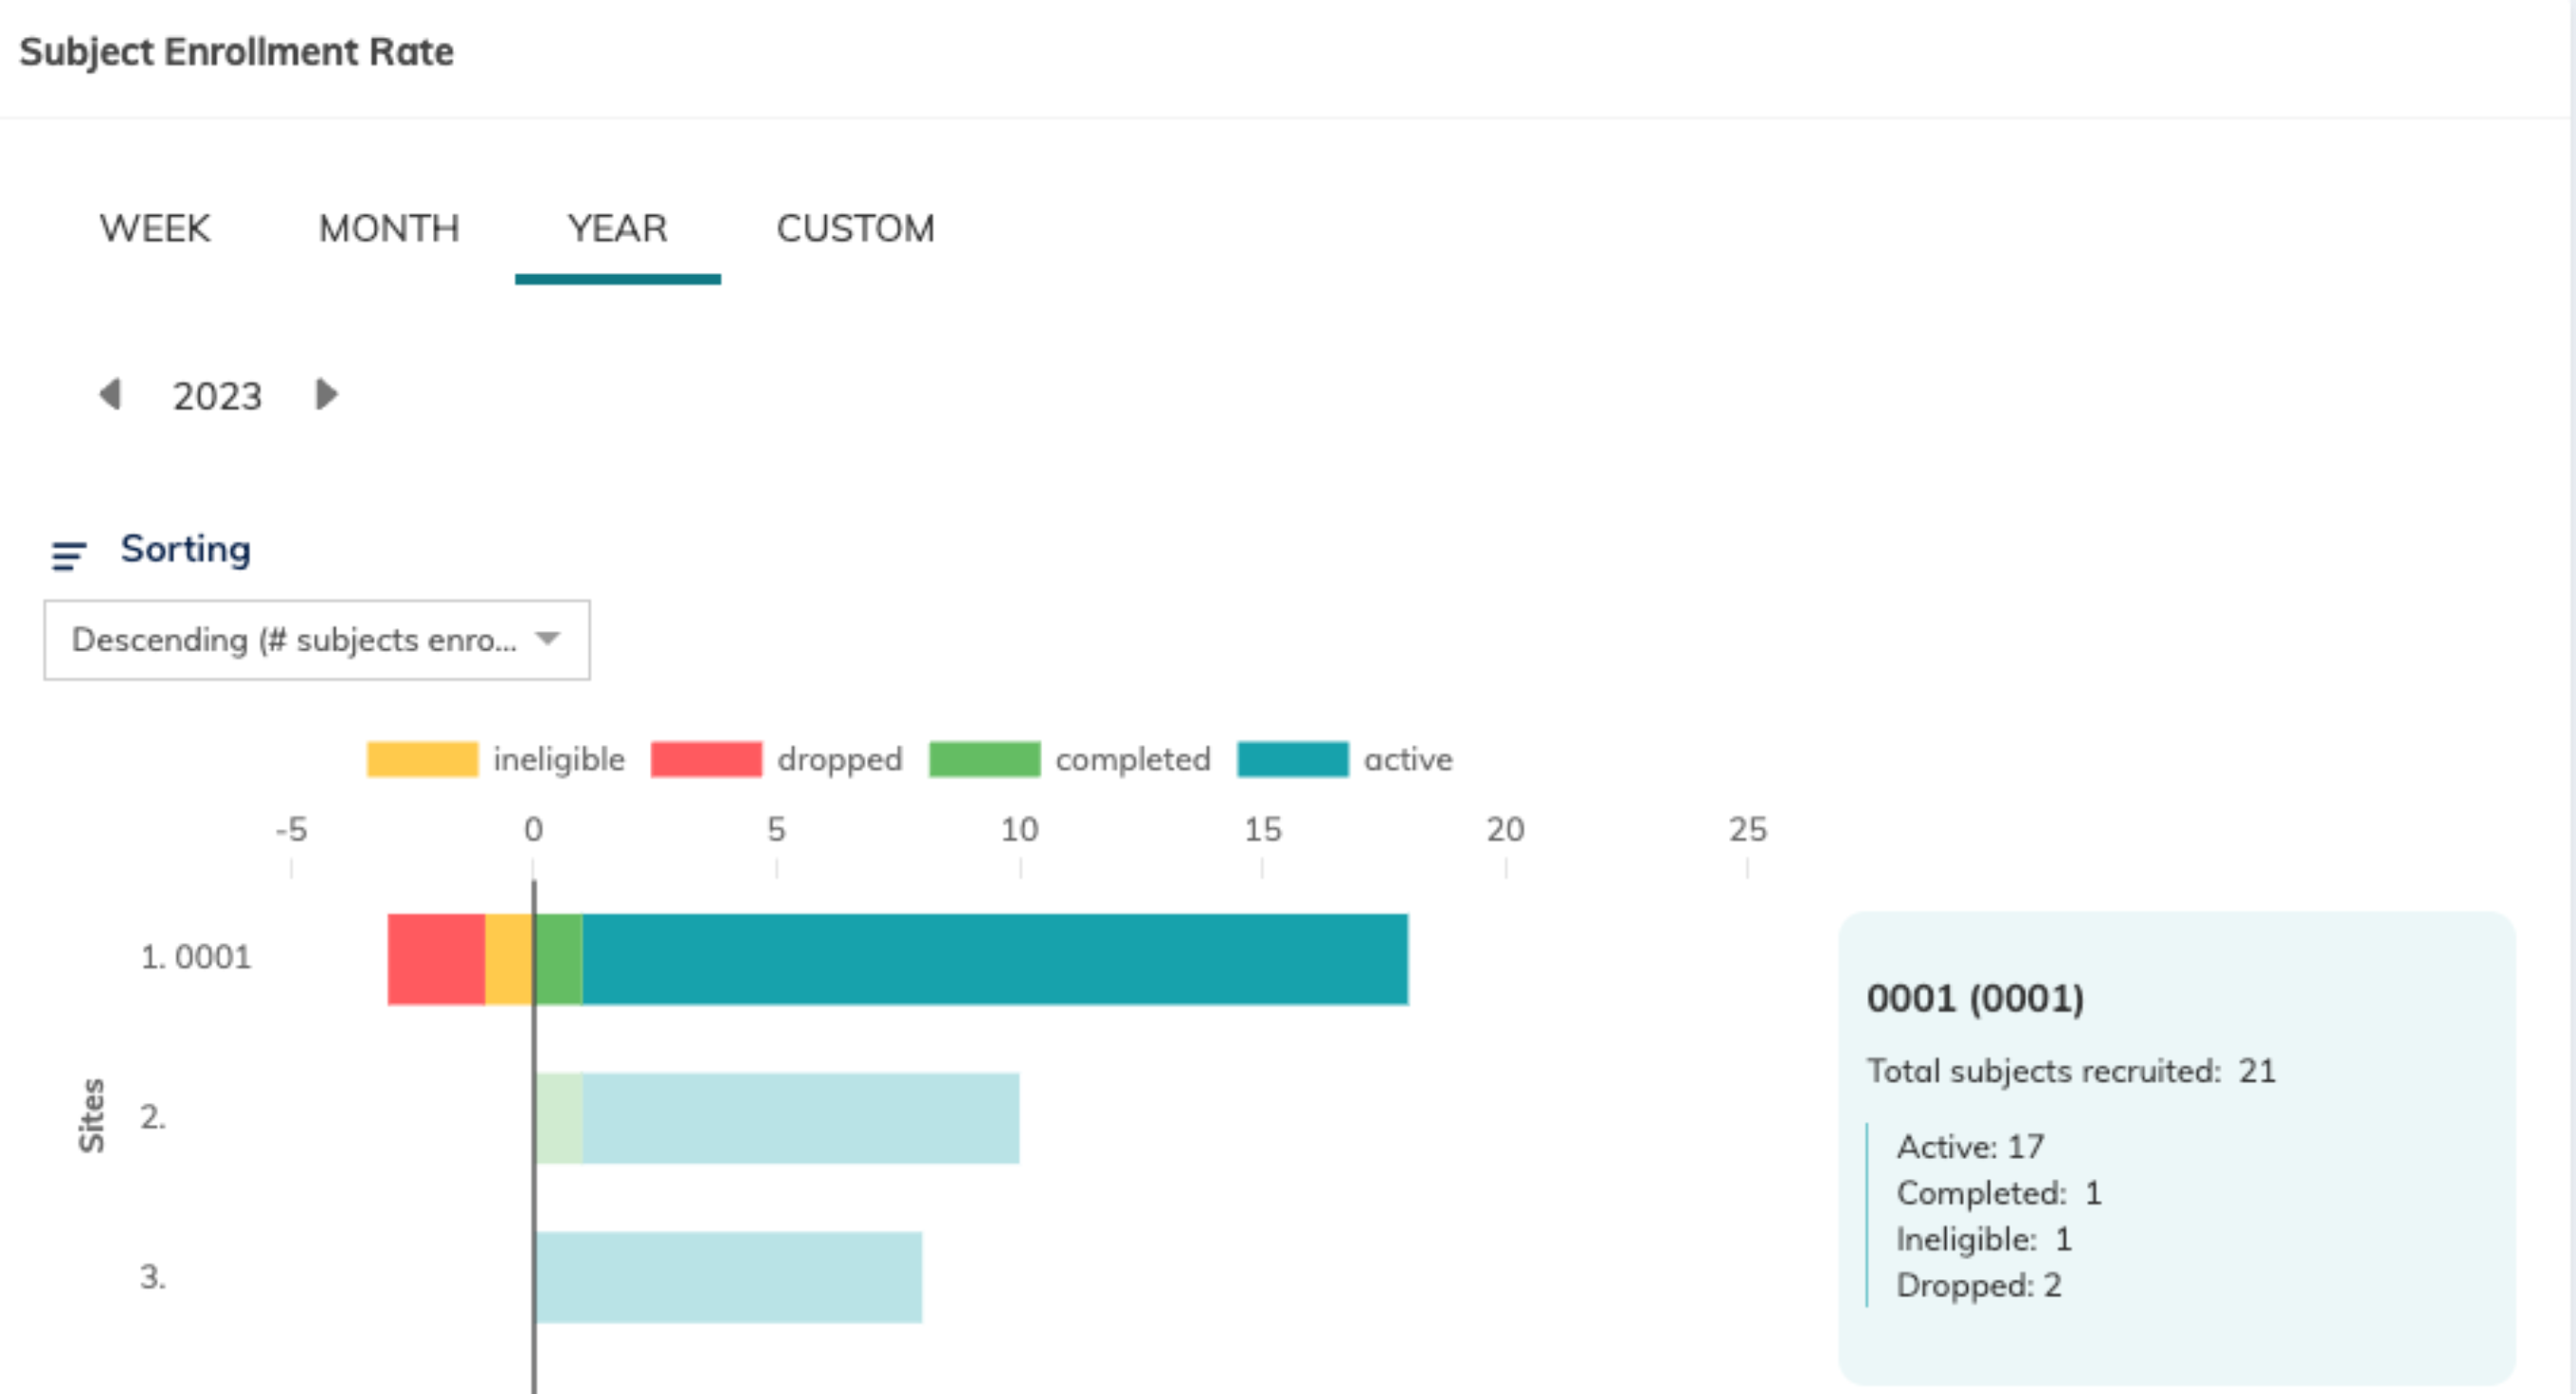Toggle the completed legend green swatch
Image resolution: width=2576 pixels, height=1394 pixels.
pyautogui.click(x=984, y=759)
